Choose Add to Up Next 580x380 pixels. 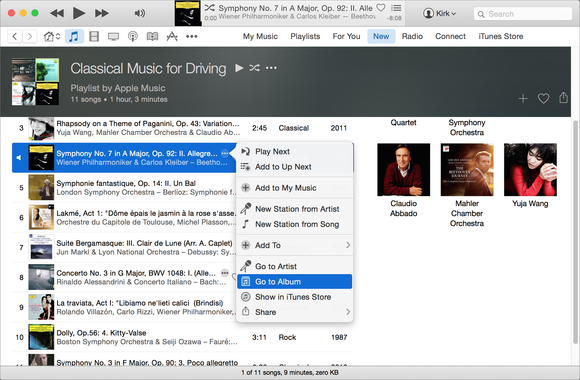294,167
